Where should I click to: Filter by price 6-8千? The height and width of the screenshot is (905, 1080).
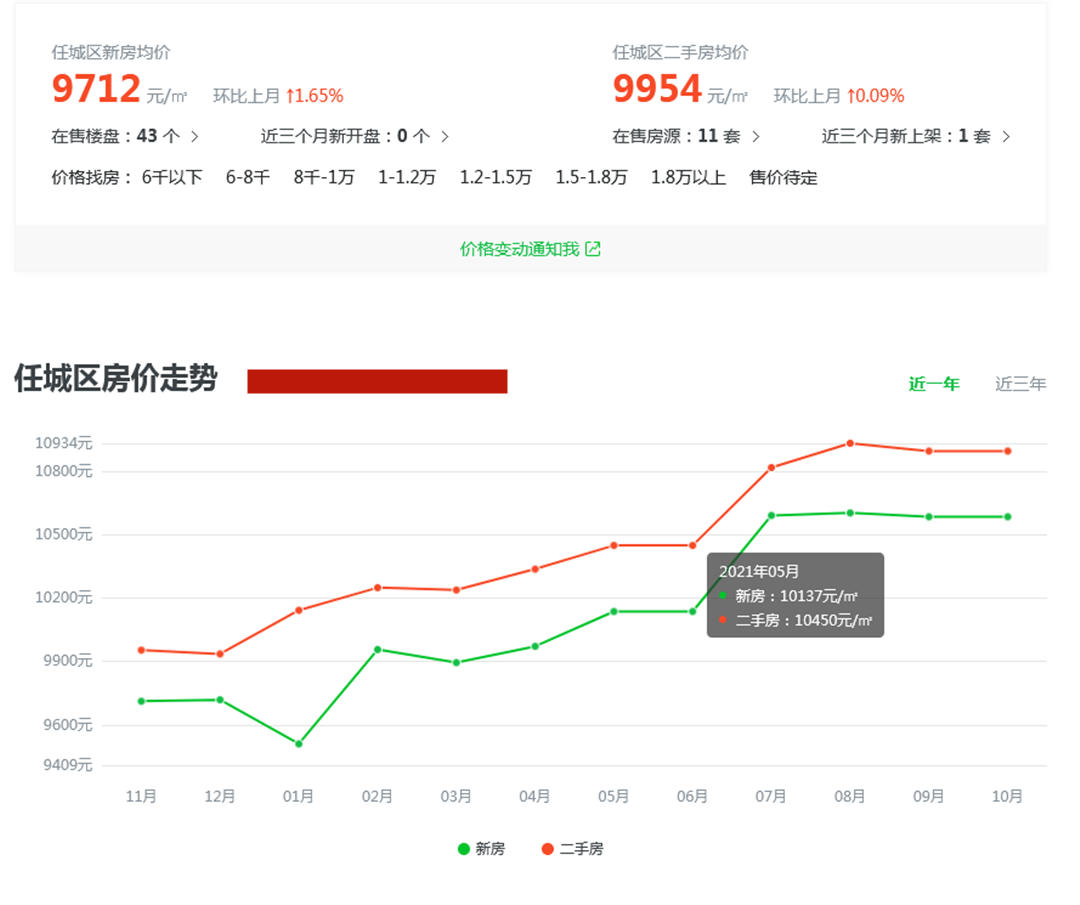pos(248,178)
